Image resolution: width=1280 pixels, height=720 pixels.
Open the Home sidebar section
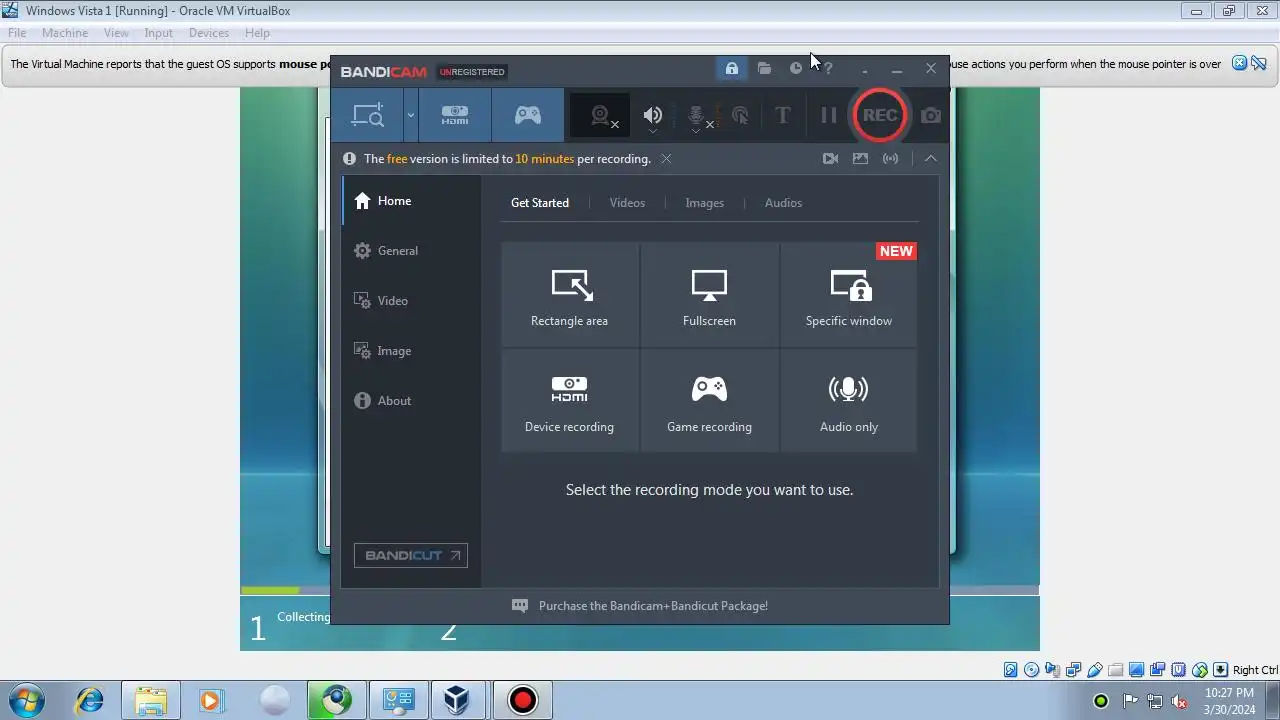[411, 201]
